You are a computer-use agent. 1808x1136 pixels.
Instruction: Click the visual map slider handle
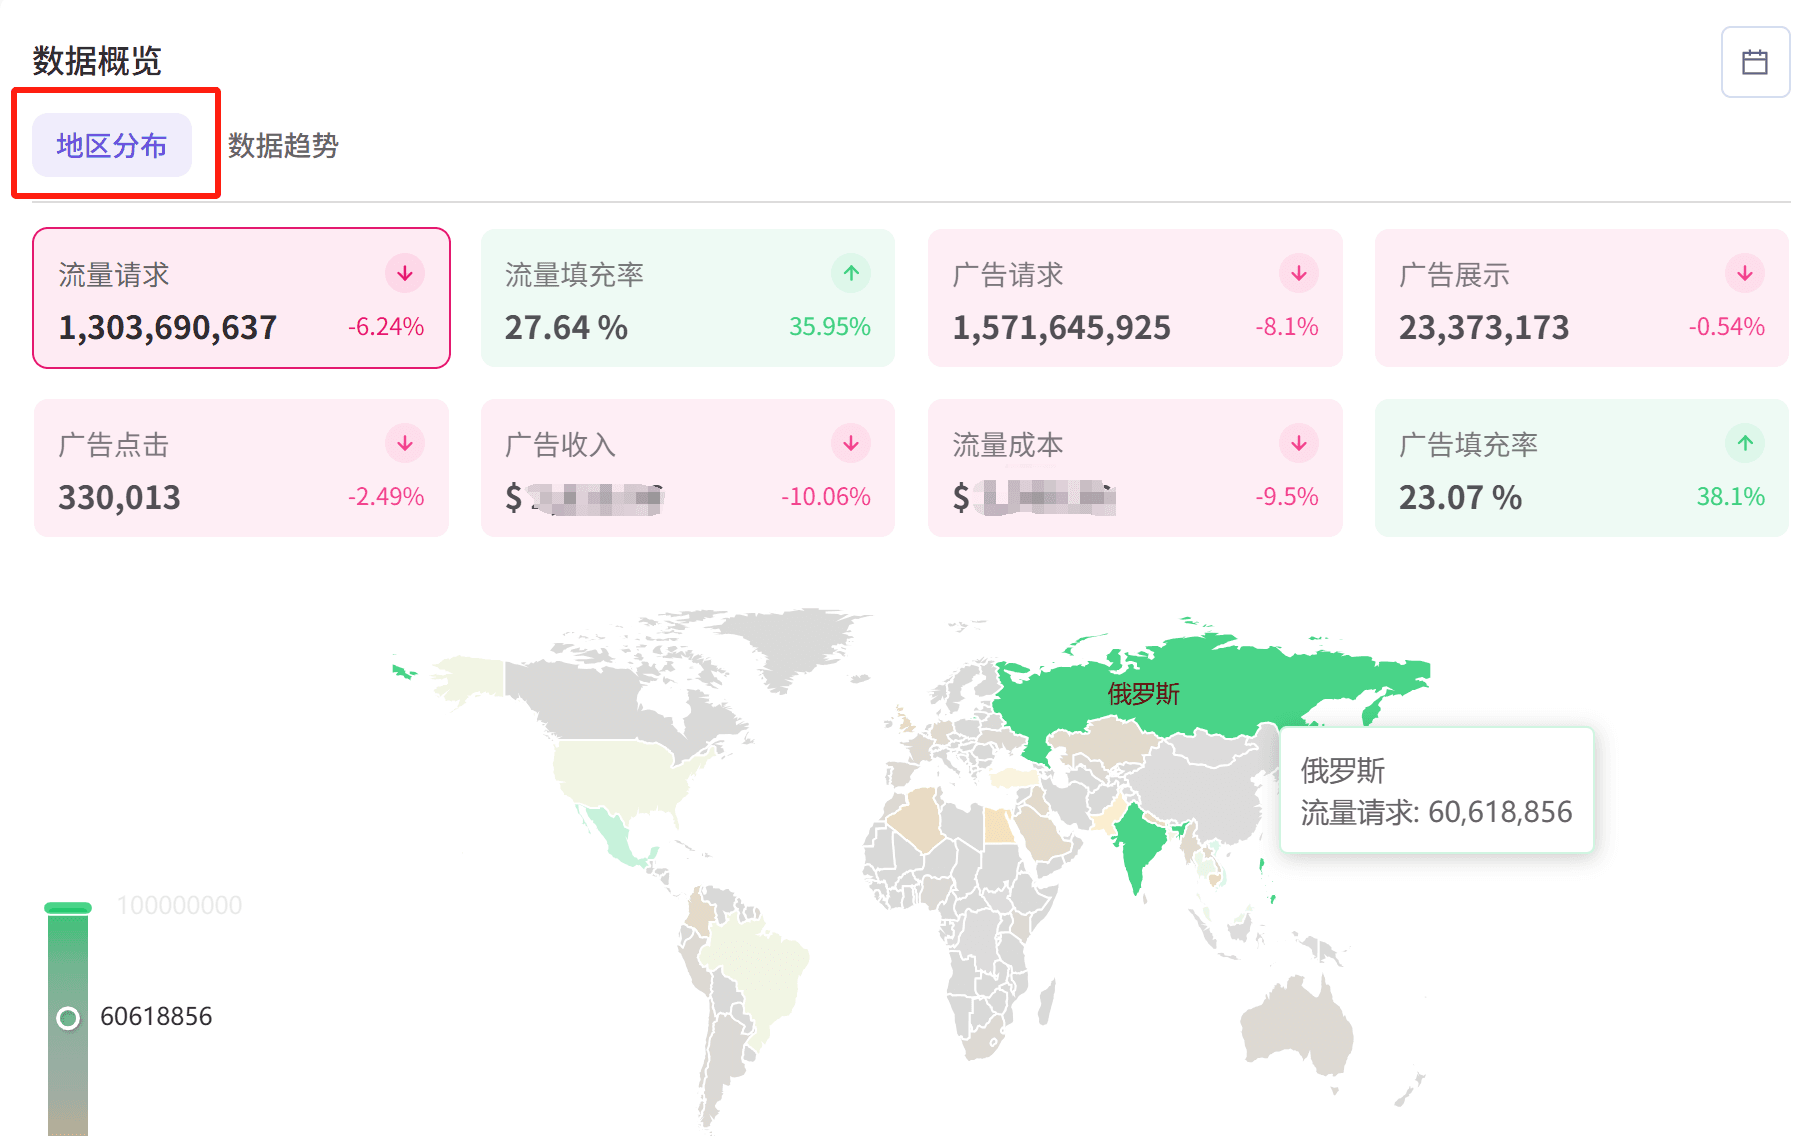tap(68, 1018)
